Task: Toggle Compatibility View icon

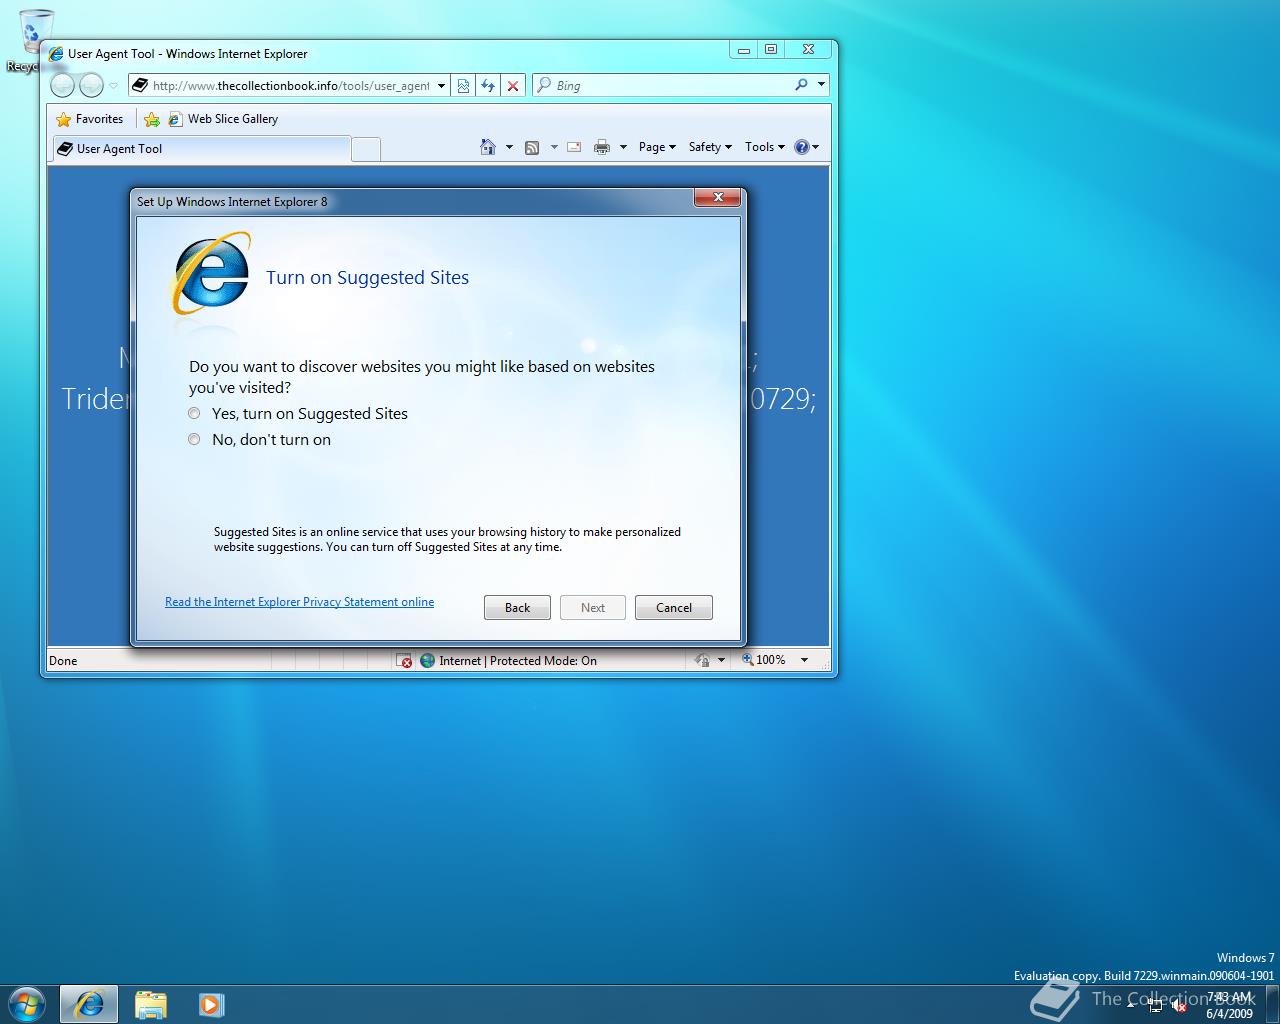Action: (x=463, y=86)
